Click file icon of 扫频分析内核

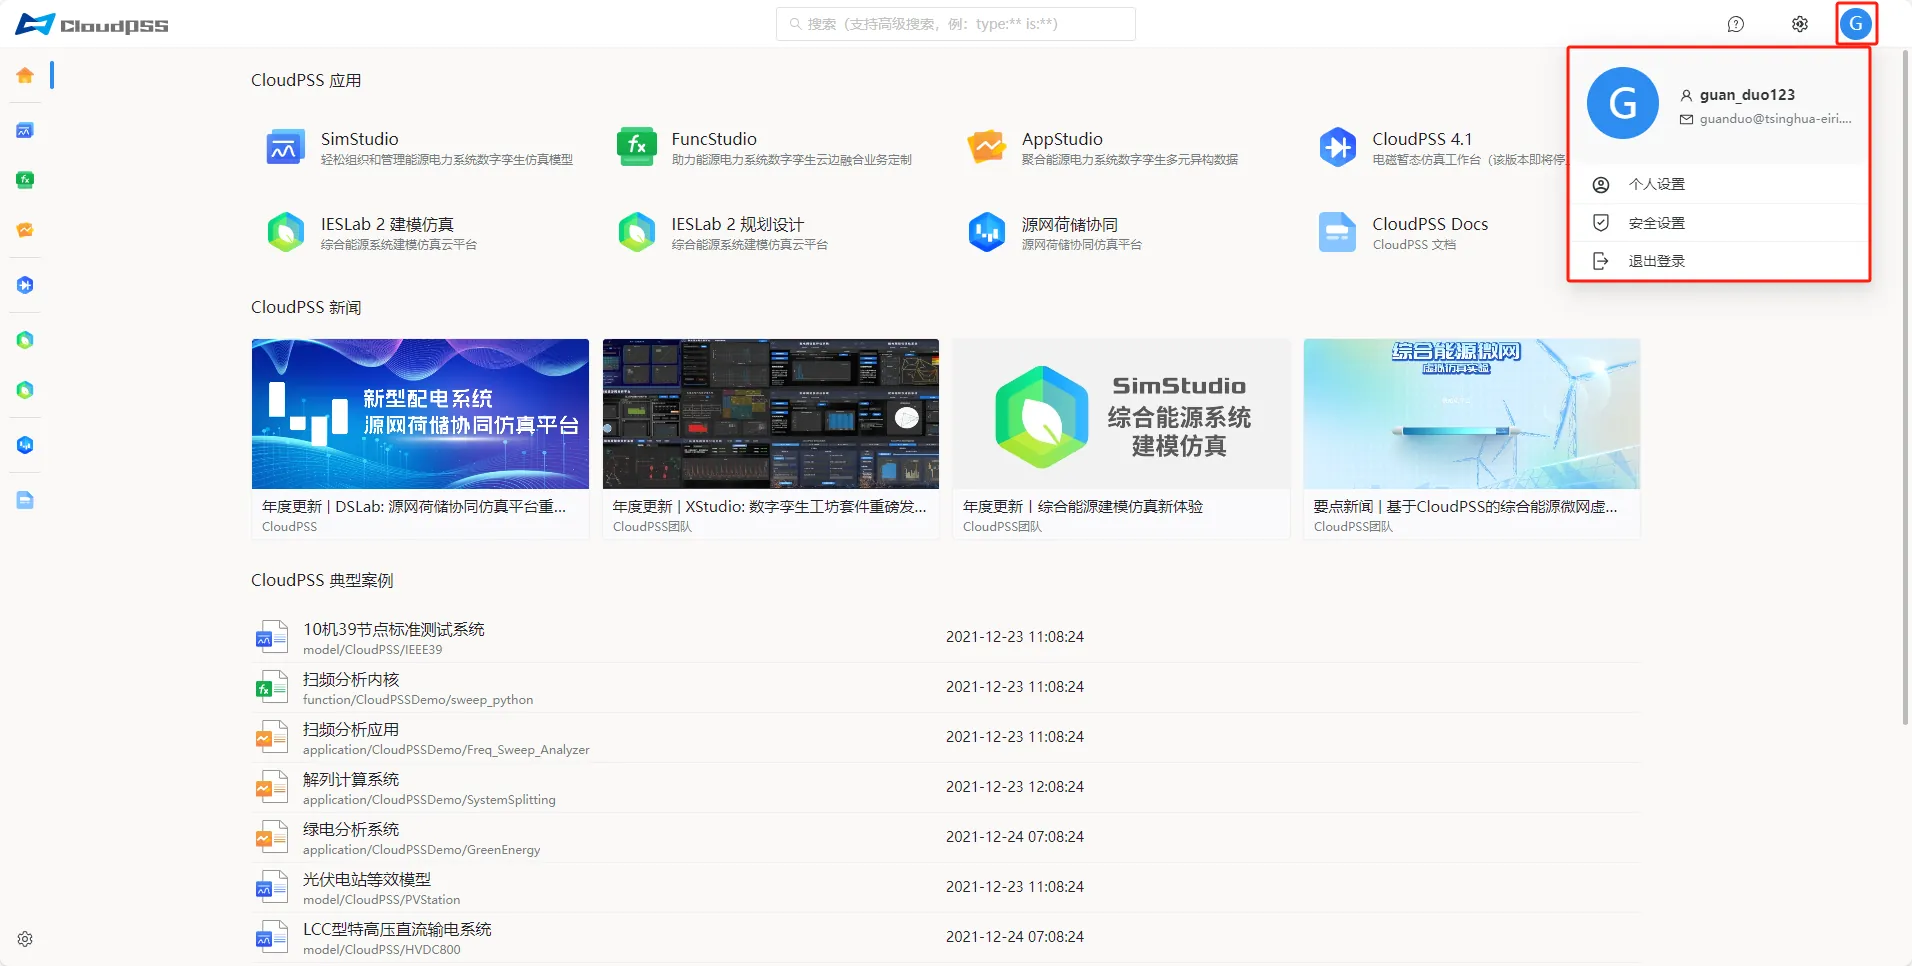[271, 687]
